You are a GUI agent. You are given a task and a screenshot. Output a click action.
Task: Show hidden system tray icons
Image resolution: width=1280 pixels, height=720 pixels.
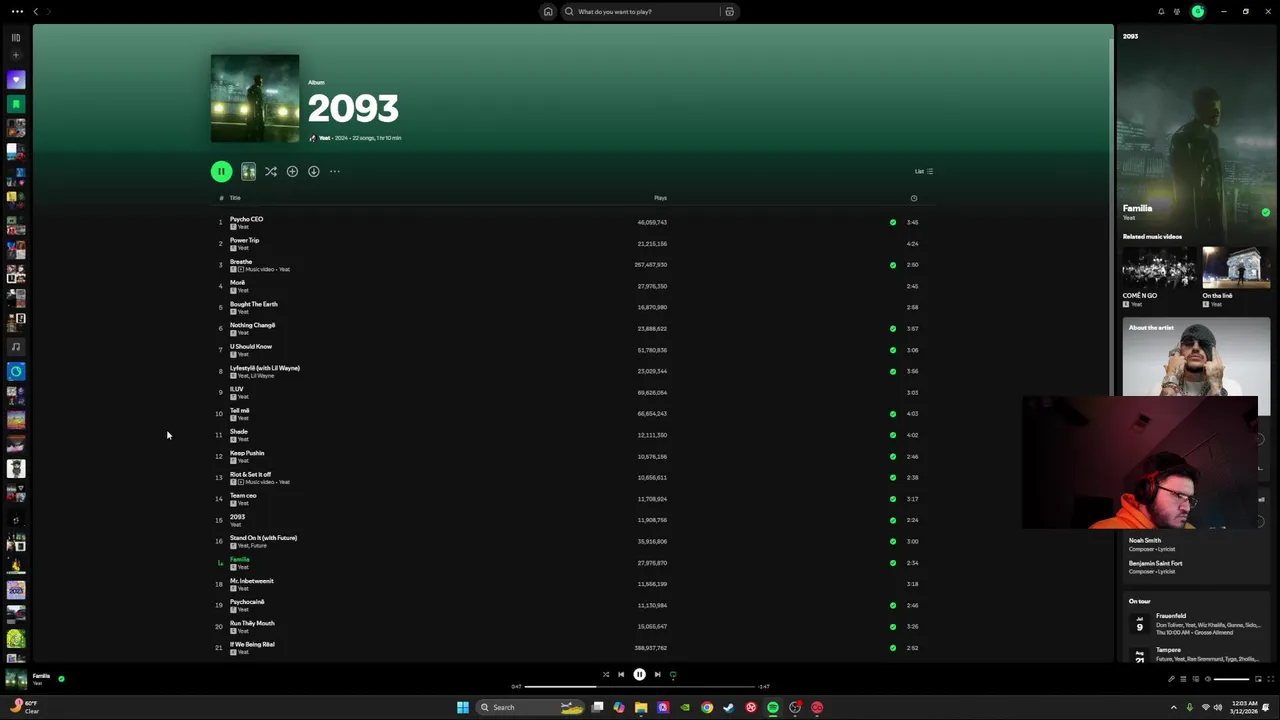tap(1174, 707)
